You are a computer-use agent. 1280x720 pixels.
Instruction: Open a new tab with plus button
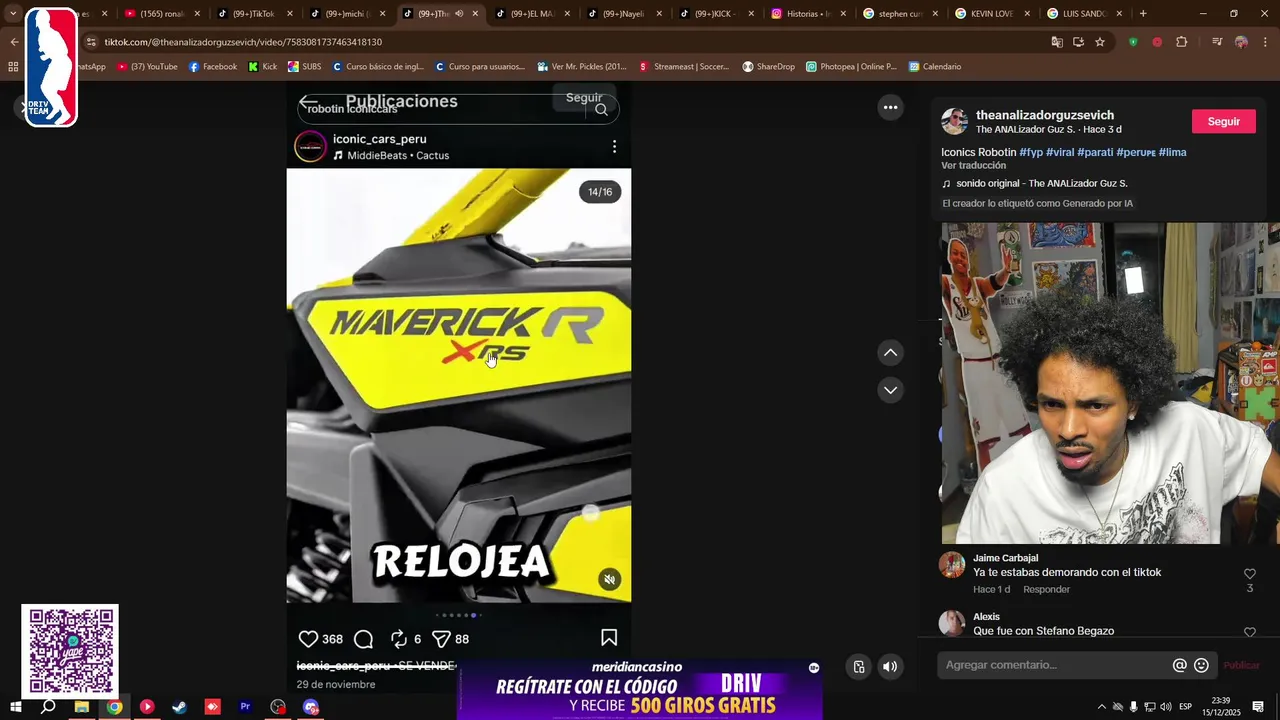point(1143,14)
